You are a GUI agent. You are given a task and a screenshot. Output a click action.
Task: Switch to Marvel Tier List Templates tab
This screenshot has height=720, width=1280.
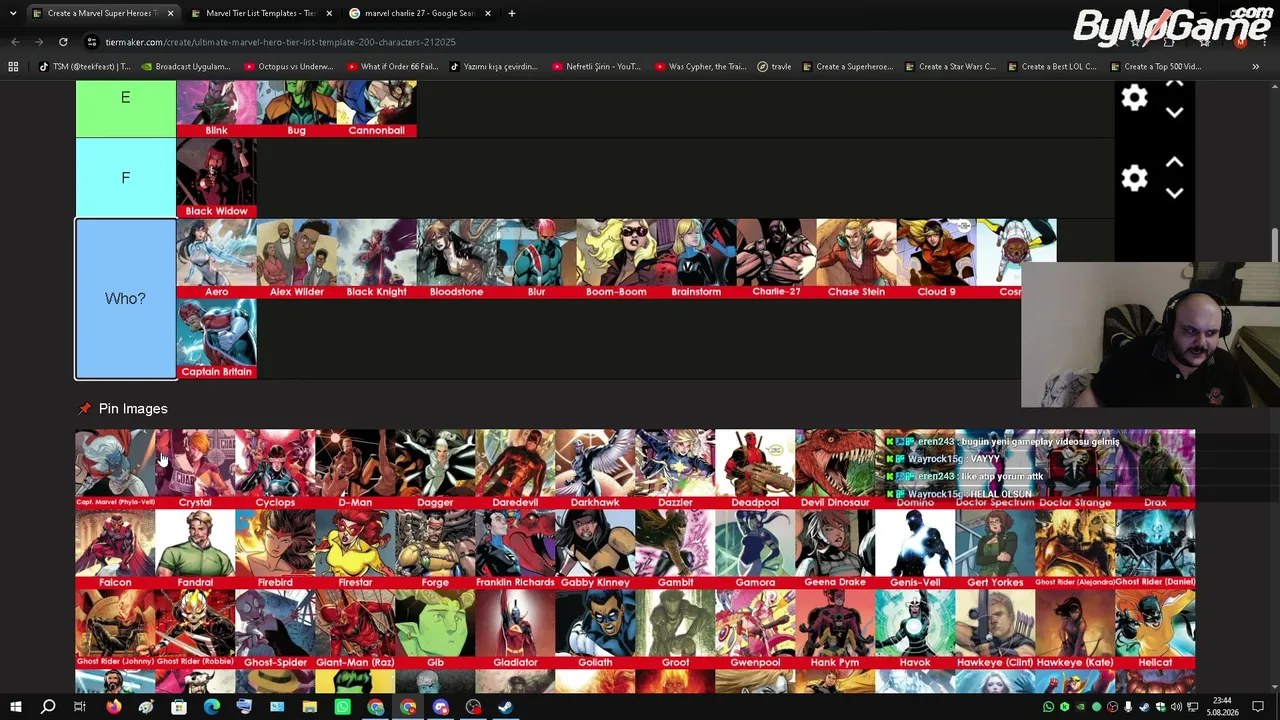[259, 13]
